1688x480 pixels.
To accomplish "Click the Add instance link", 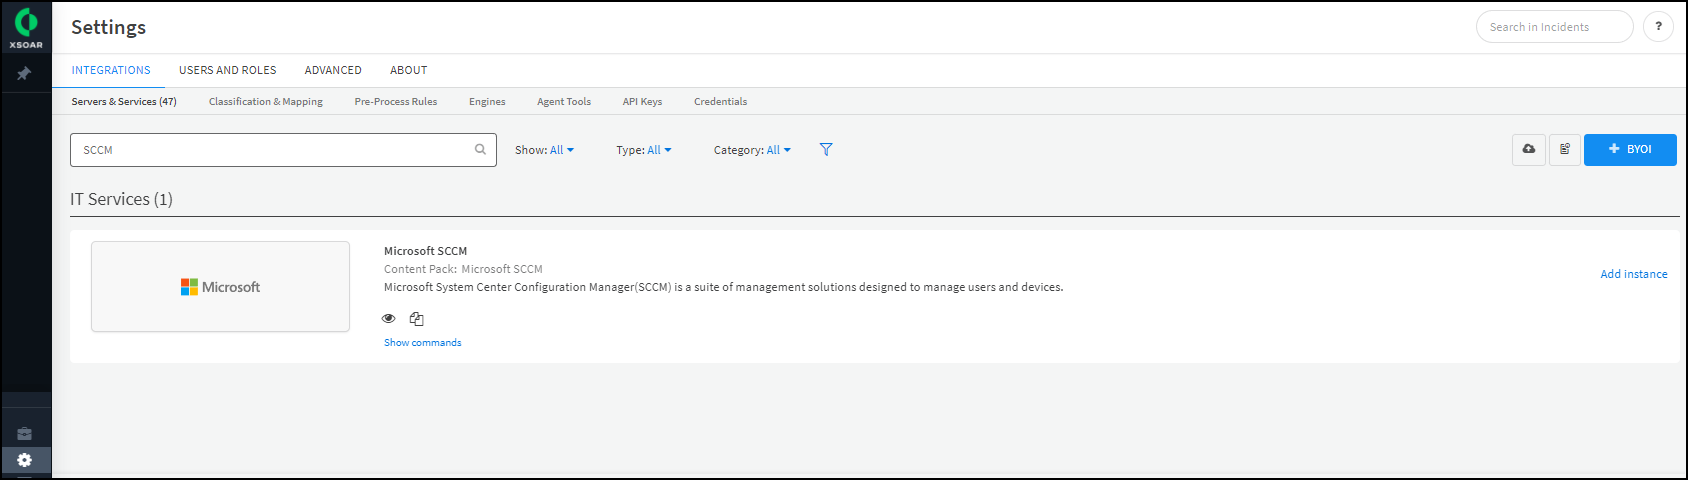I will [1633, 274].
